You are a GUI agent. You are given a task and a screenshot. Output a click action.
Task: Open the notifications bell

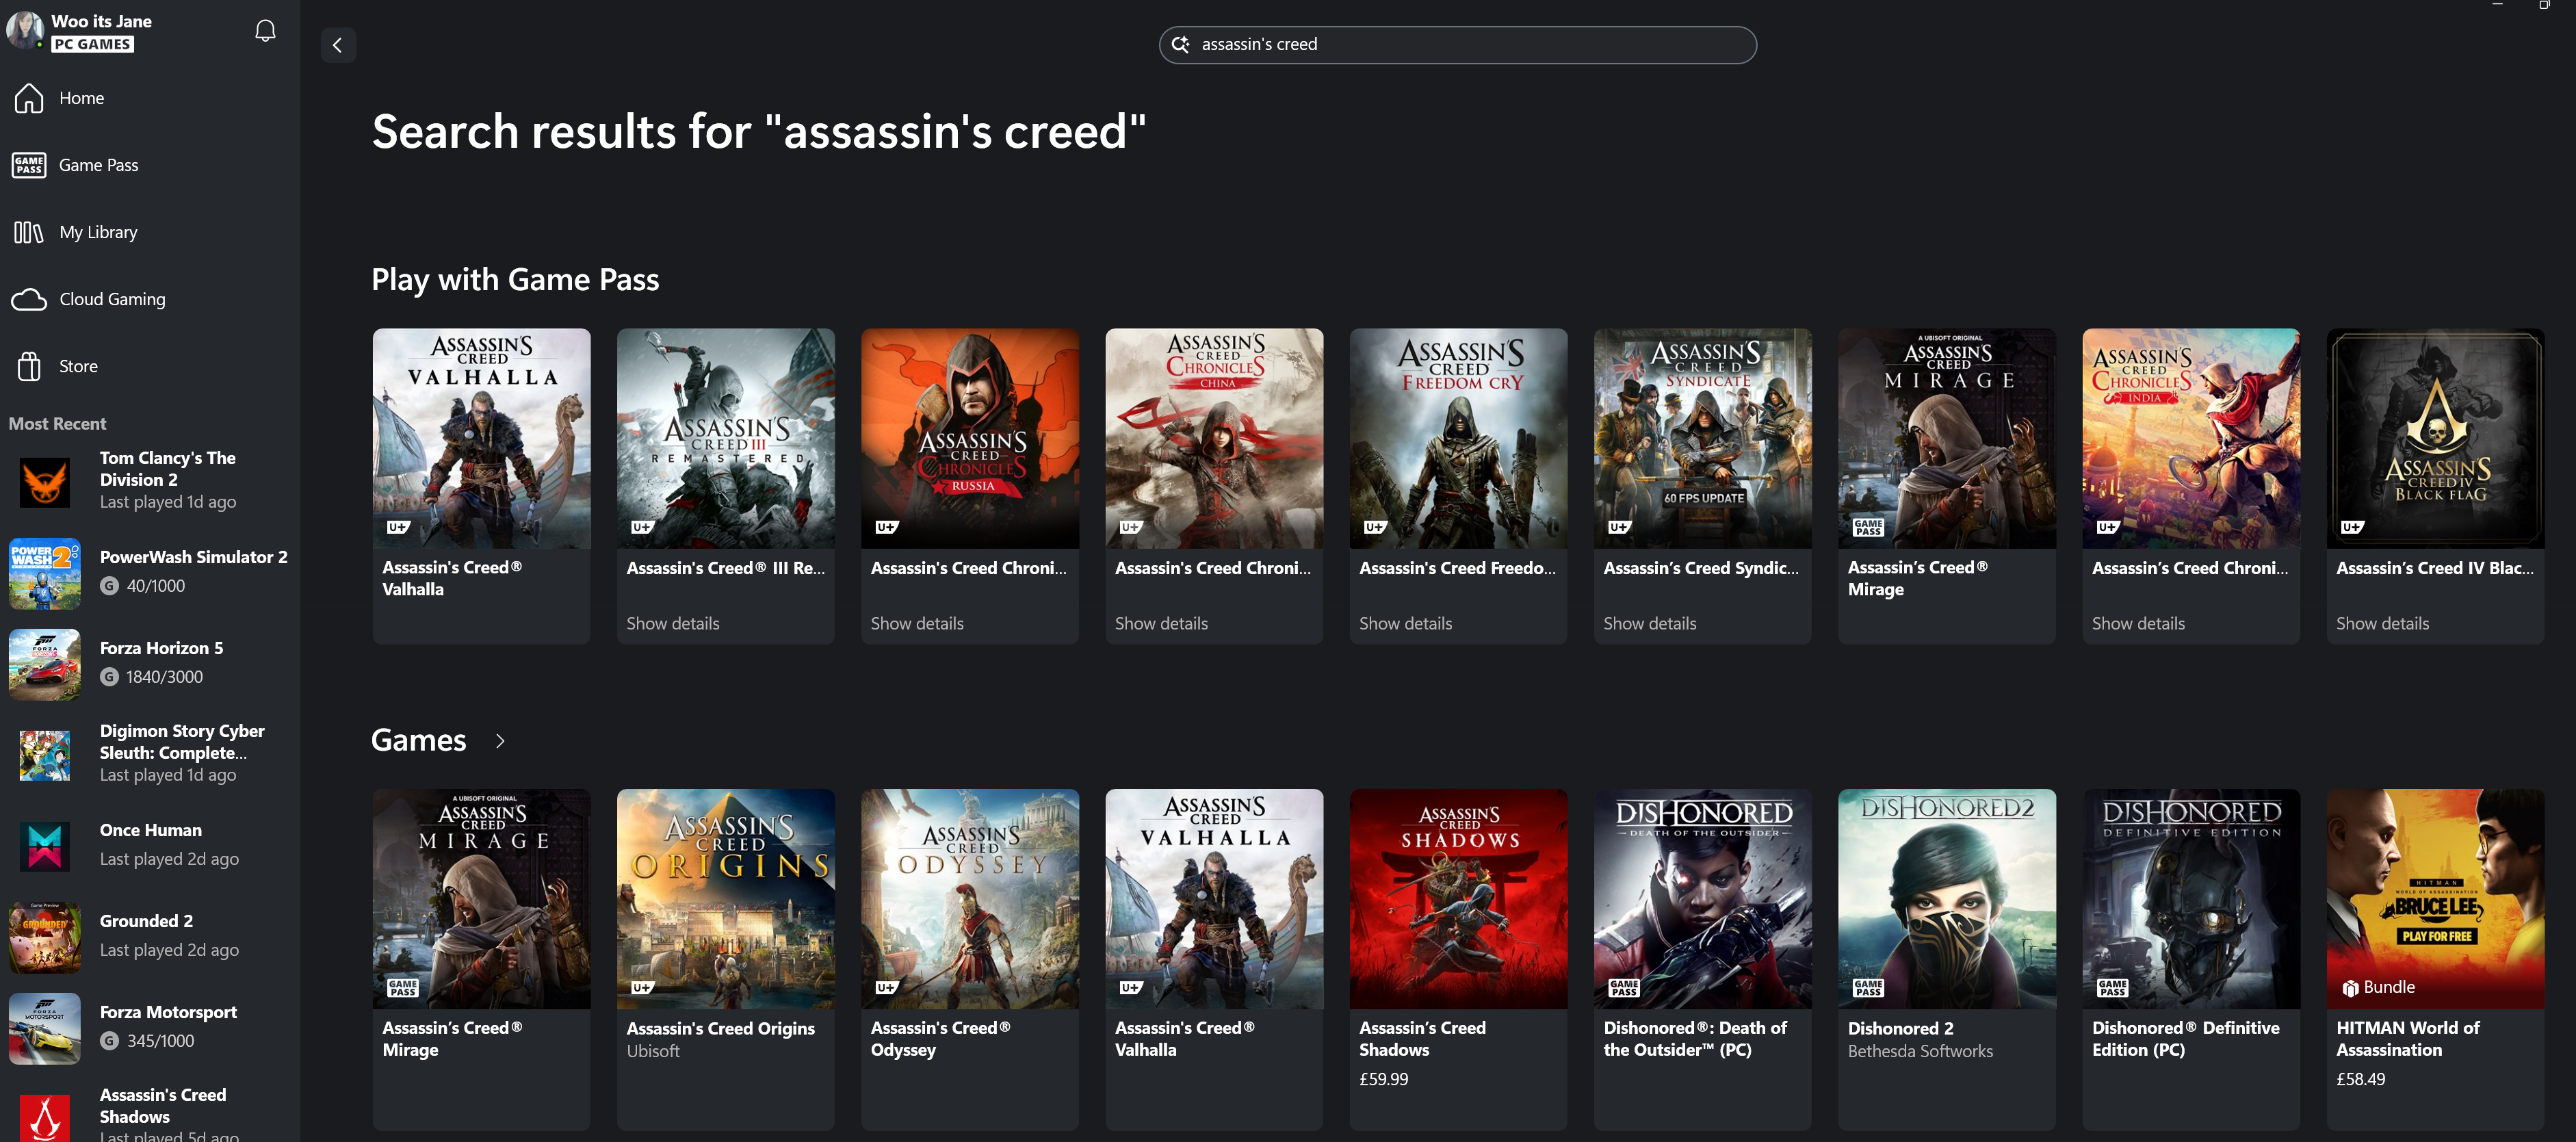point(265,31)
